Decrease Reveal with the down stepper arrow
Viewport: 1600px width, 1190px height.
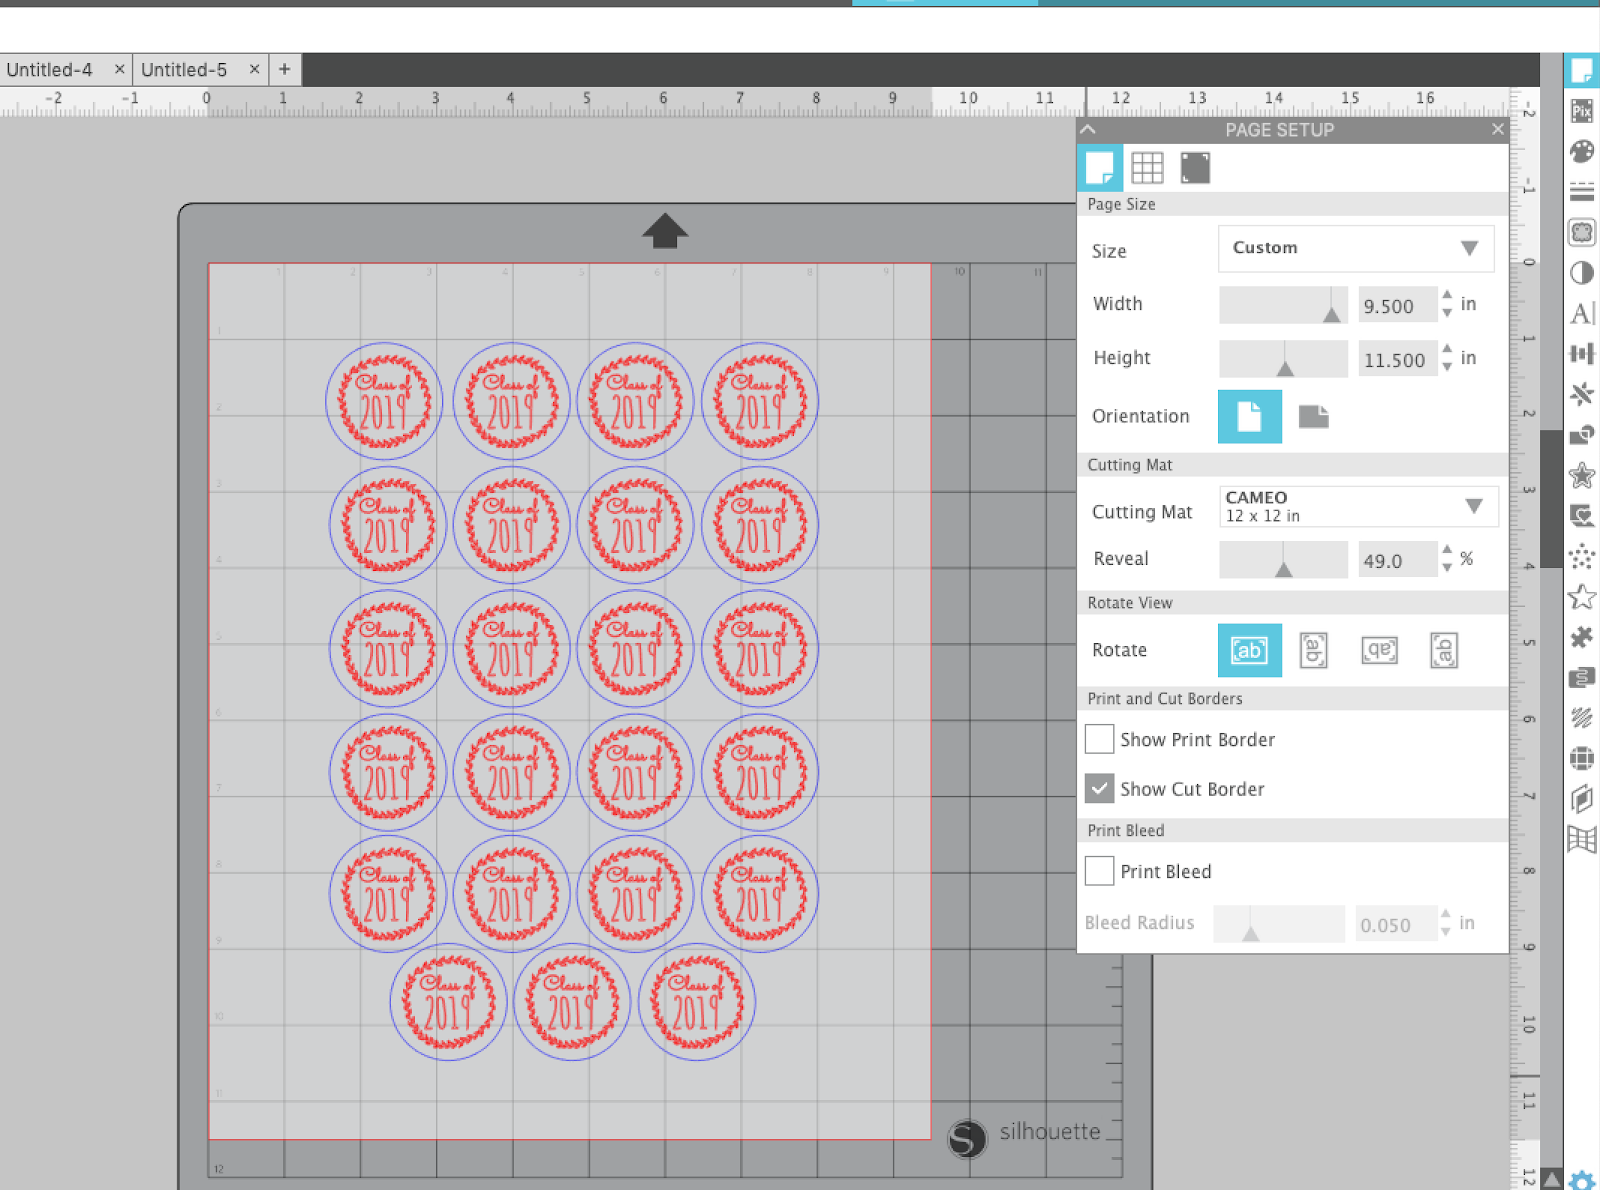(1447, 568)
